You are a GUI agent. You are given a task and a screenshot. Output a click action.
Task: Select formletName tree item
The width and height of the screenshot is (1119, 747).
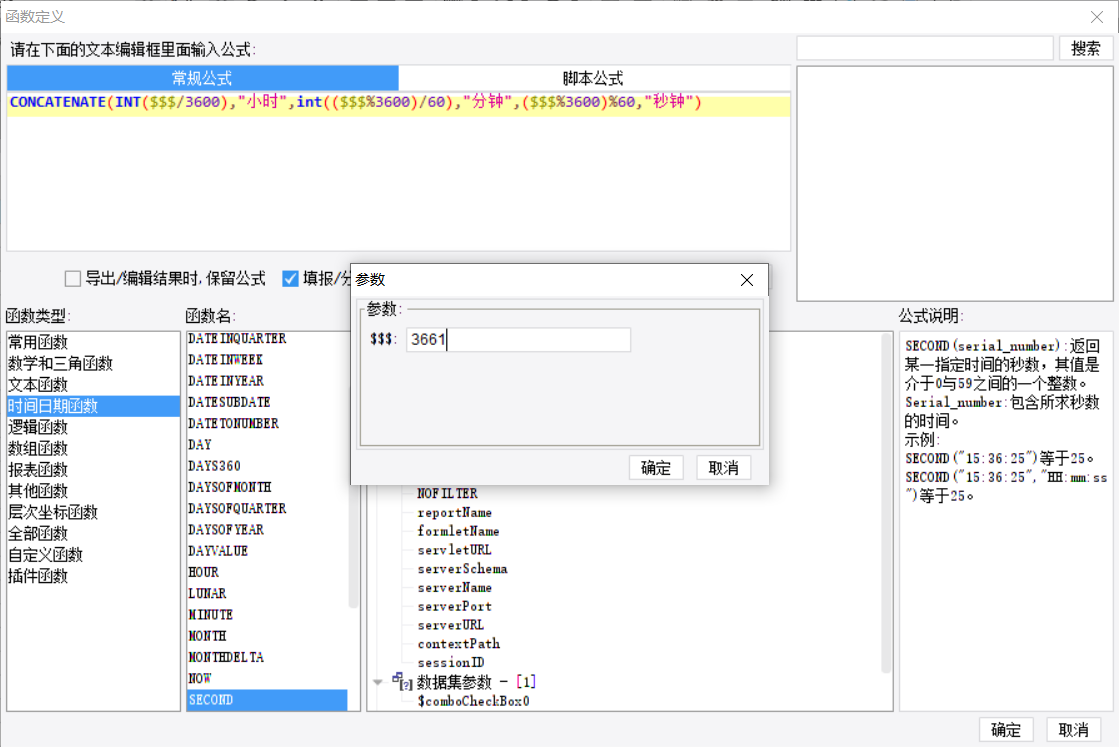[x=458, y=532]
